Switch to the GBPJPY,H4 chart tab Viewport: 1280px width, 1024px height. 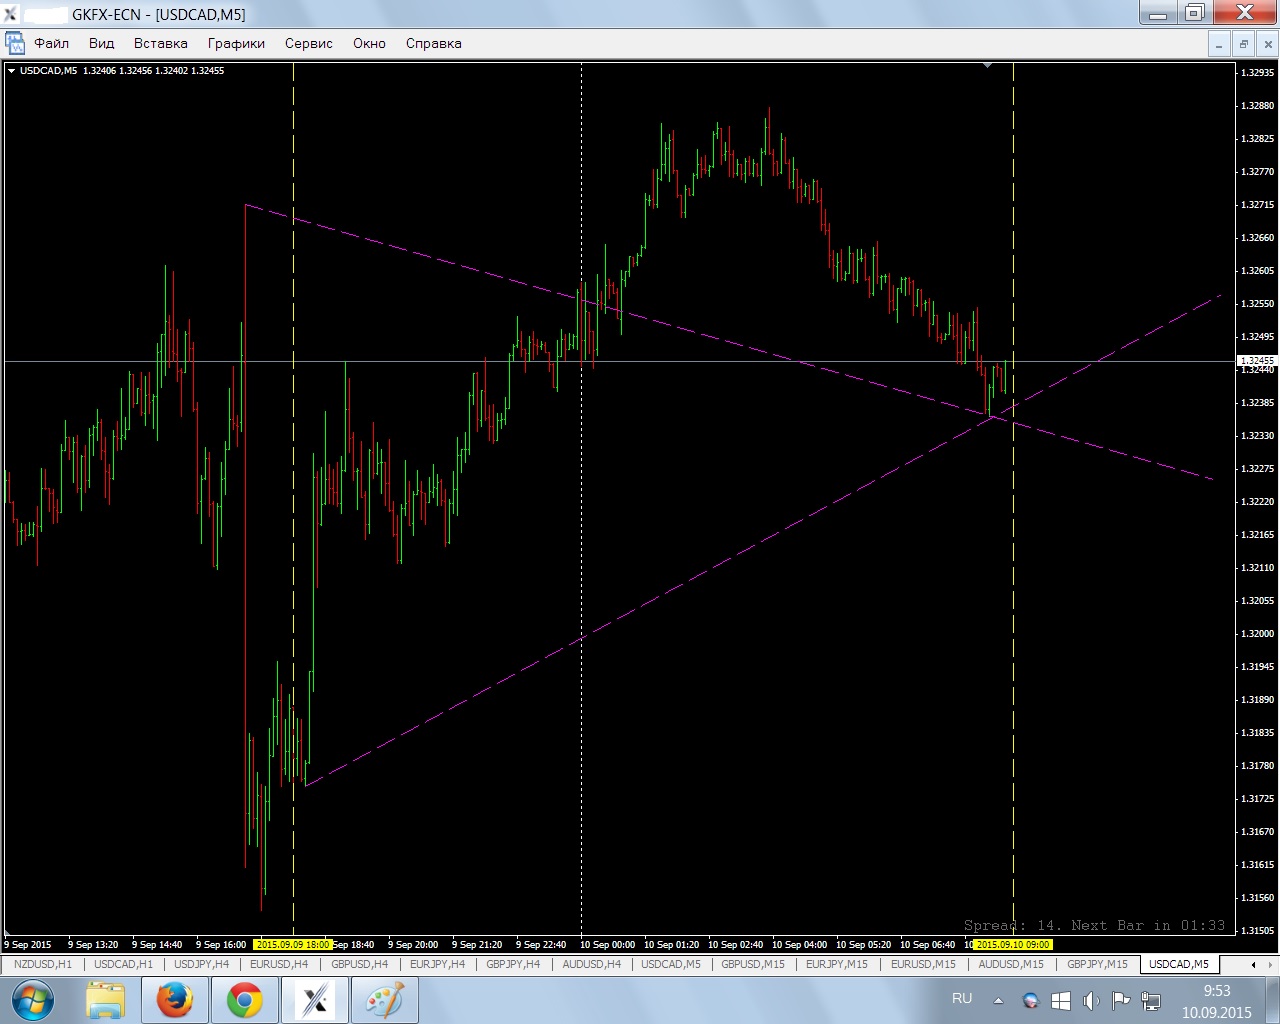pyautogui.click(x=513, y=964)
